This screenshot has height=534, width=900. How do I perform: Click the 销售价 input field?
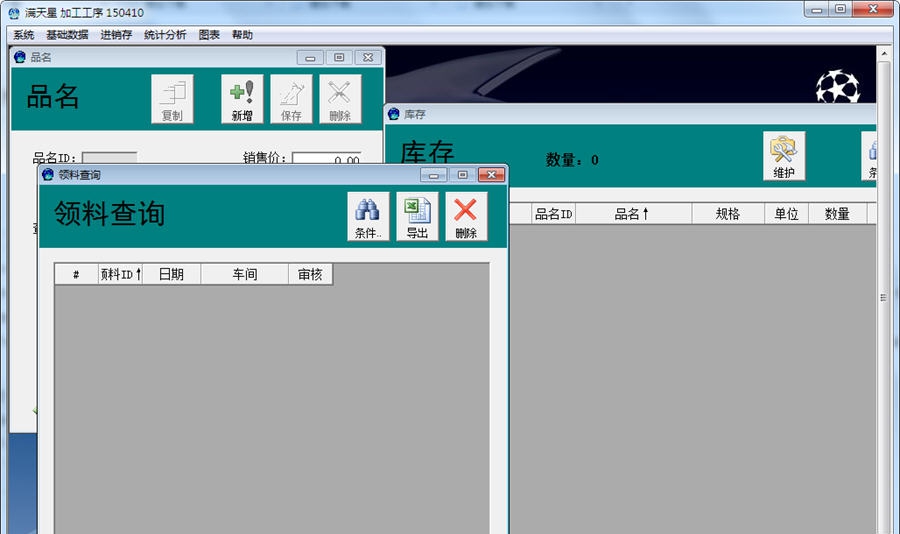pos(327,158)
